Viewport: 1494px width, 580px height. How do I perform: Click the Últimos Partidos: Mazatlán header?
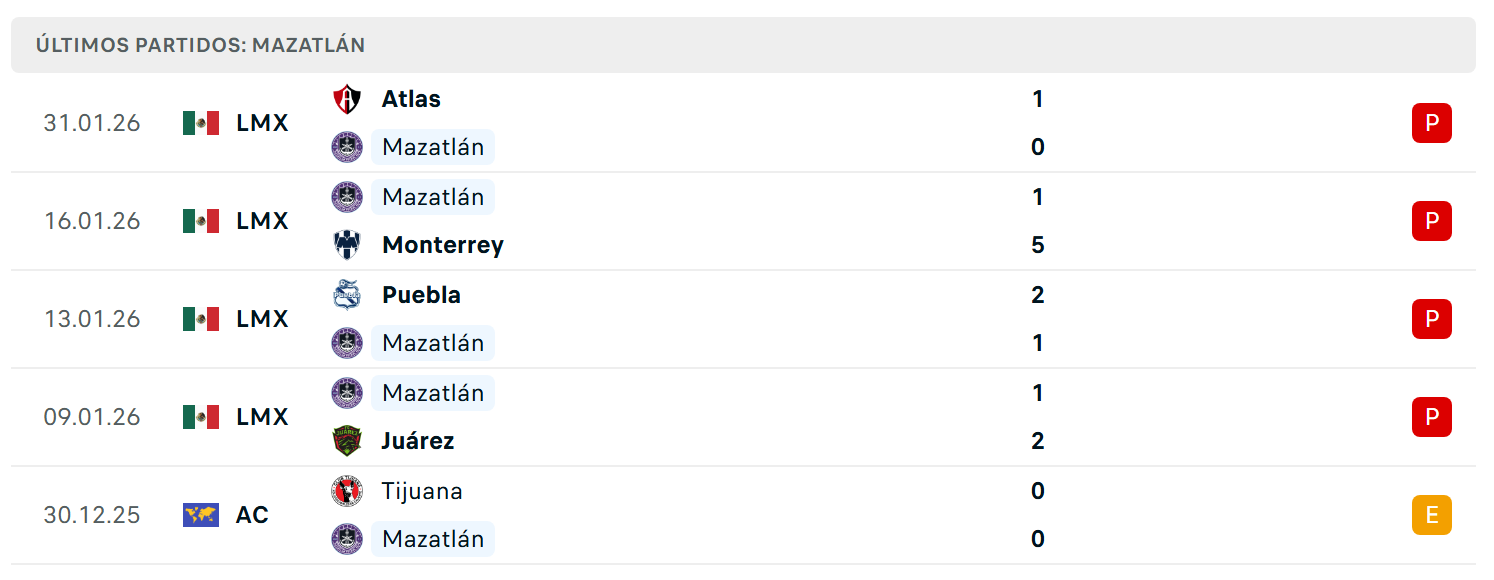[200, 45]
